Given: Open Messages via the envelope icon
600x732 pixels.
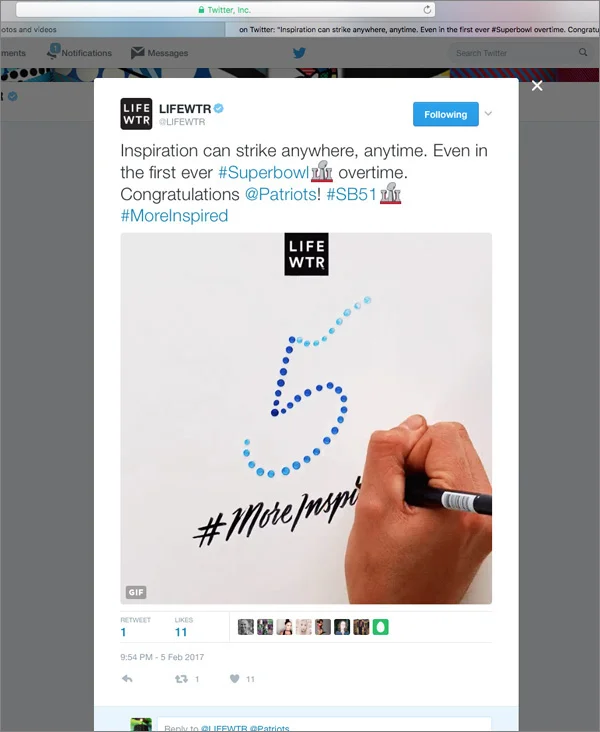Looking at the screenshot, I should point(137,53).
